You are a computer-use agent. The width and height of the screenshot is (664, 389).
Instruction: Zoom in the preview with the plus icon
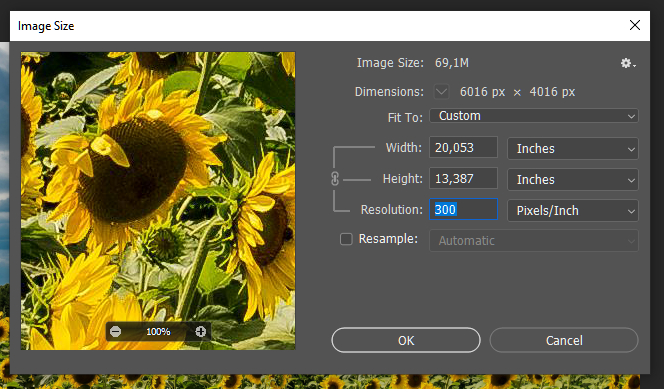tap(201, 331)
